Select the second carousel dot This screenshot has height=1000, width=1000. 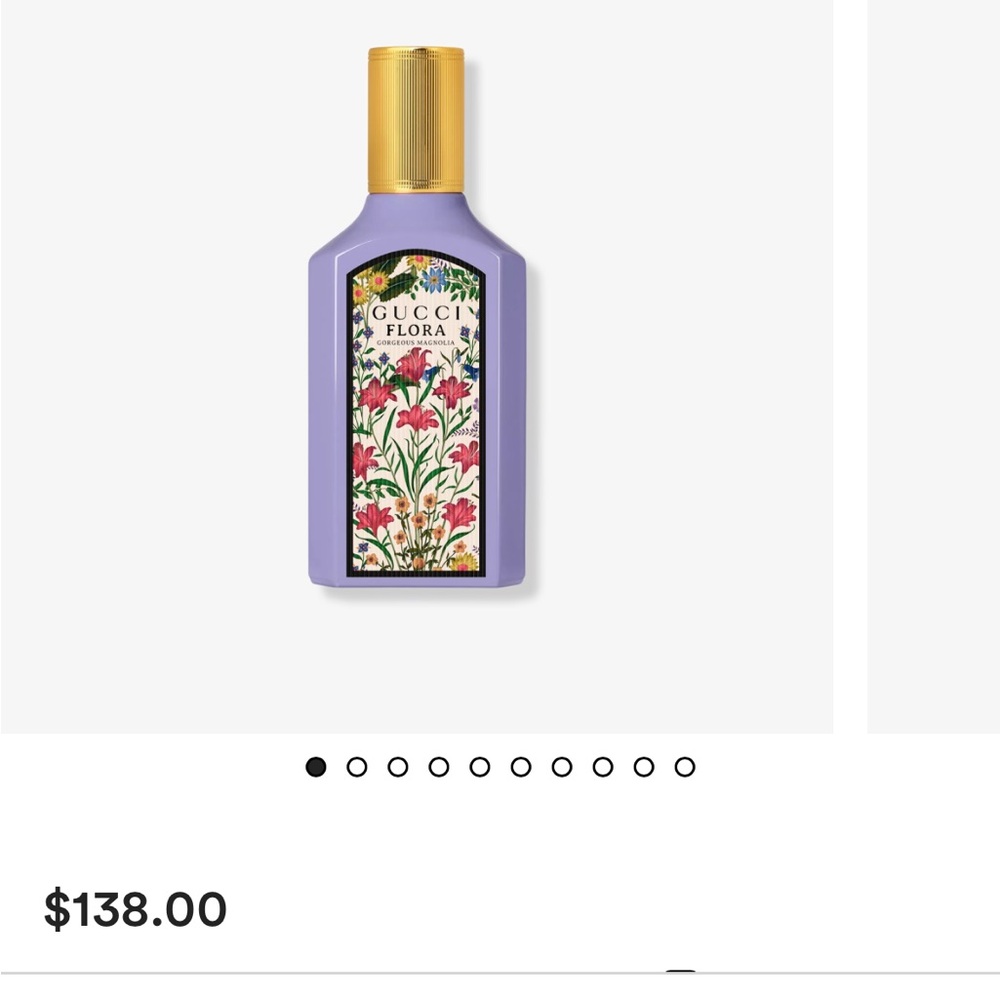coord(356,766)
